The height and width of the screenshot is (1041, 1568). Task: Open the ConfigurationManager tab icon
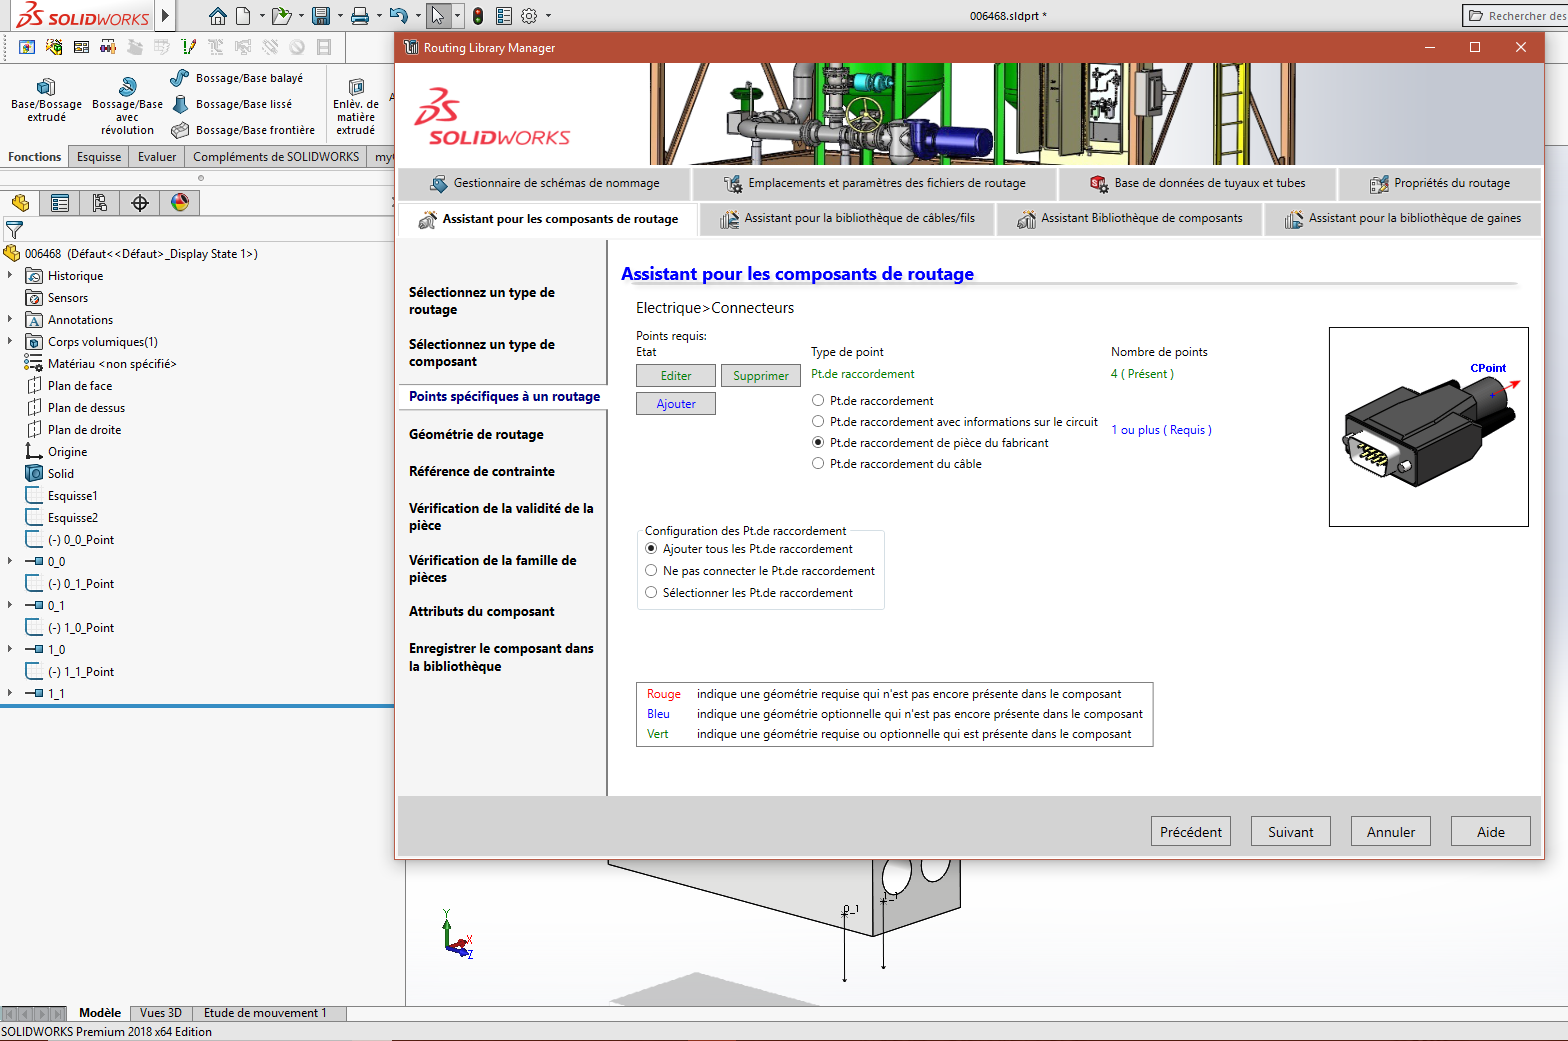pyautogui.click(x=100, y=203)
